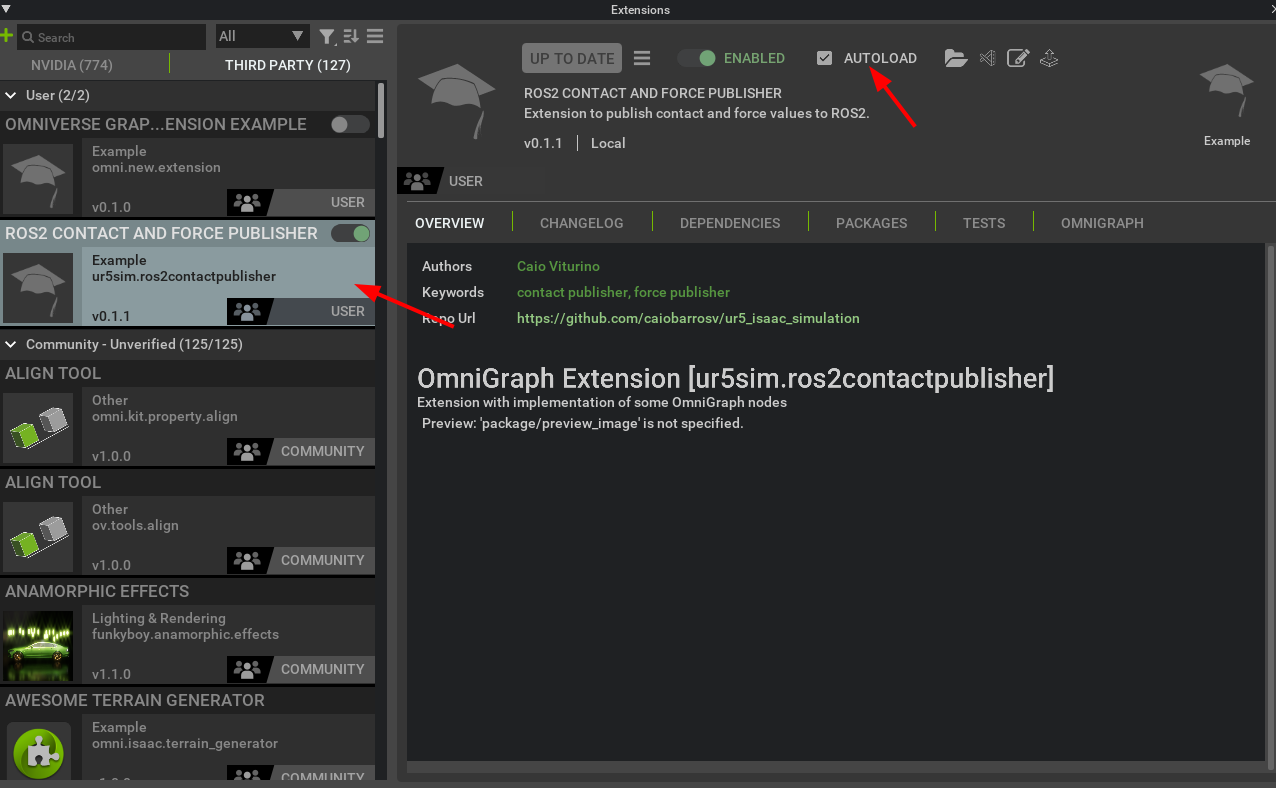Toggle the AUTOLOAD checkbox
The image size is (1276, 788).
pyautogui.click(x=824, y=58)
